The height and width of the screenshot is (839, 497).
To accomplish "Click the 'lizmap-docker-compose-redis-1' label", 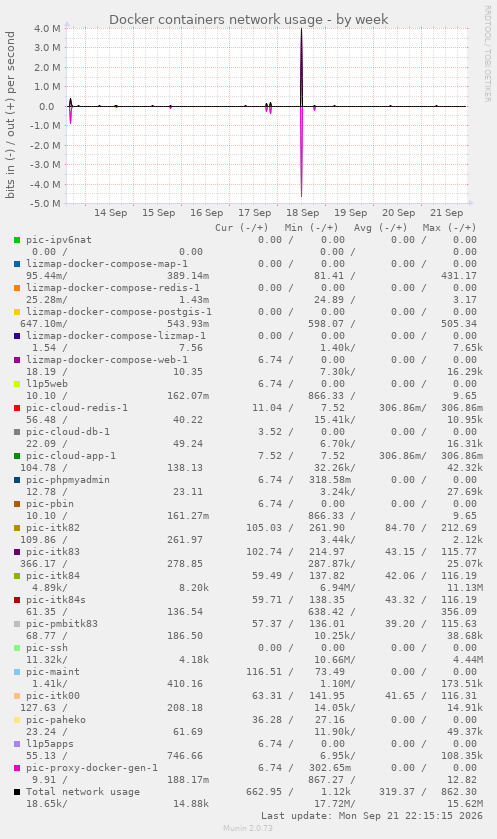I will pos(113,288).
